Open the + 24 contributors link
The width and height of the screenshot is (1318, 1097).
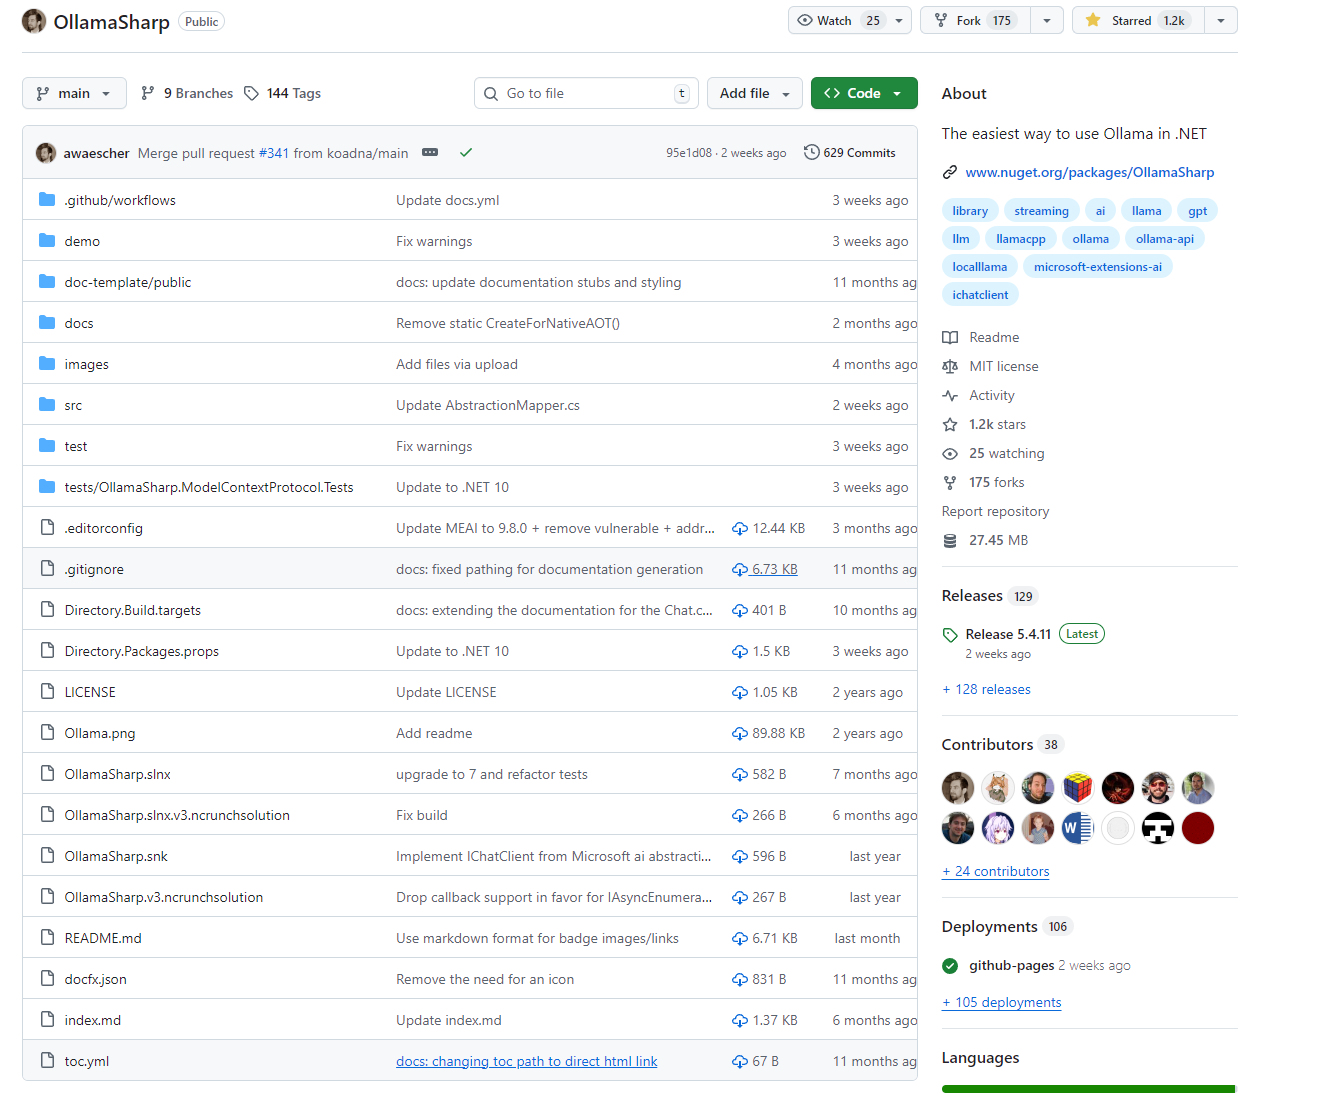(996, 871)
